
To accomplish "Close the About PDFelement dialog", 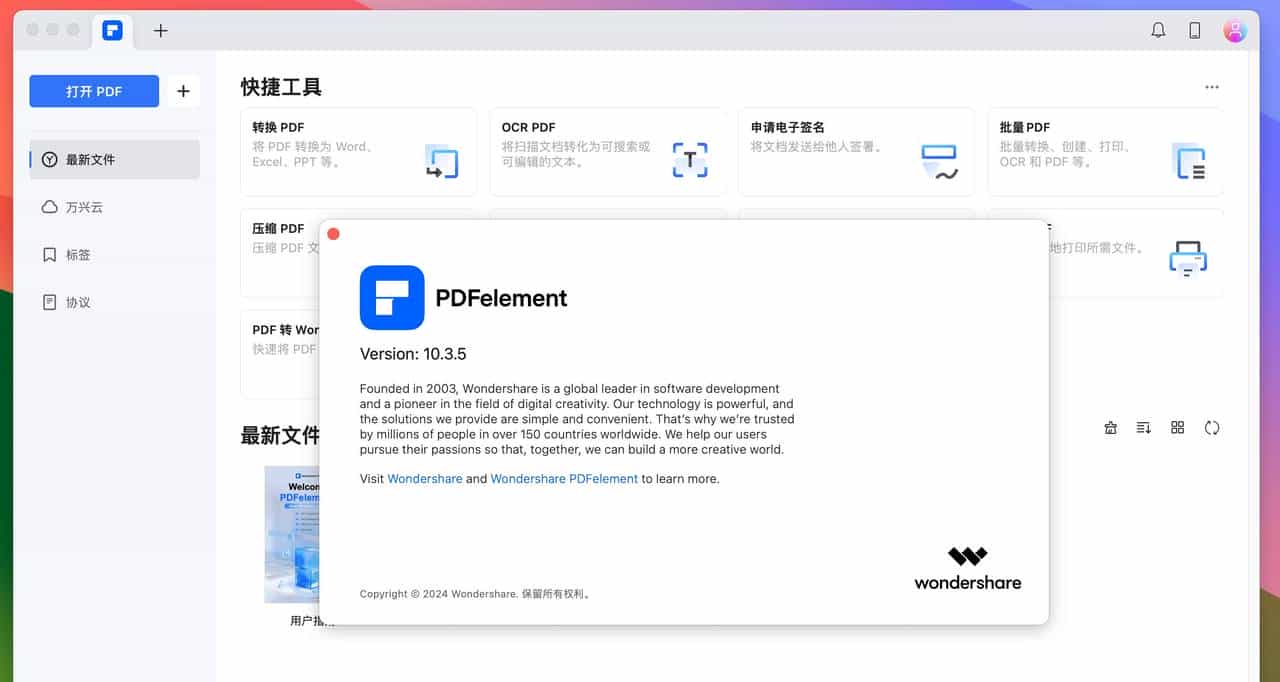I will (x=334, y=234).
